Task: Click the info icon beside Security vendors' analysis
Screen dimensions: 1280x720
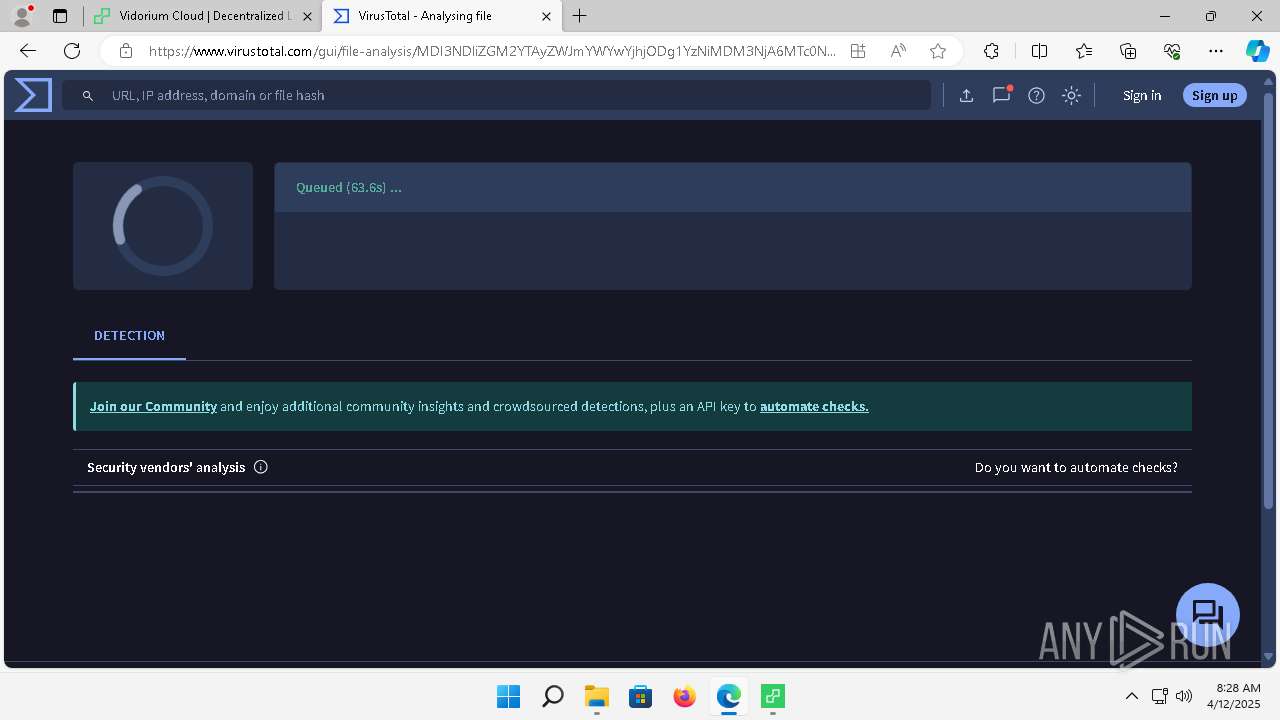Action: pyautogui.click(x=261, y=467)
